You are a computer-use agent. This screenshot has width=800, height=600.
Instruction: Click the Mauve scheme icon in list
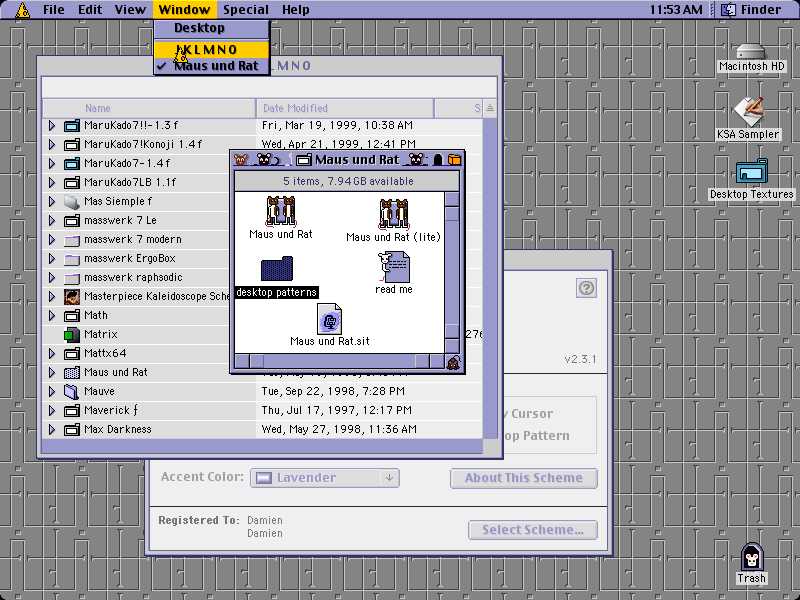(71, 391)
